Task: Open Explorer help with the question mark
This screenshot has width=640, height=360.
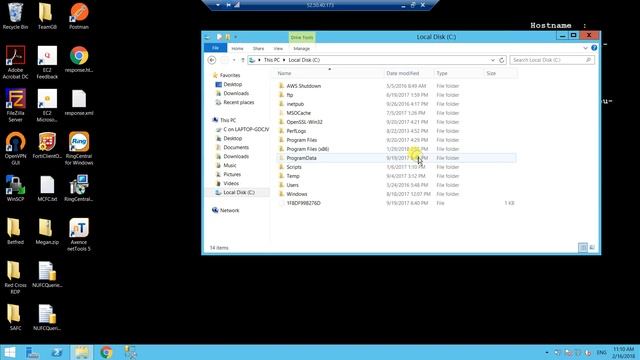Action: click(x=594, y=48)
